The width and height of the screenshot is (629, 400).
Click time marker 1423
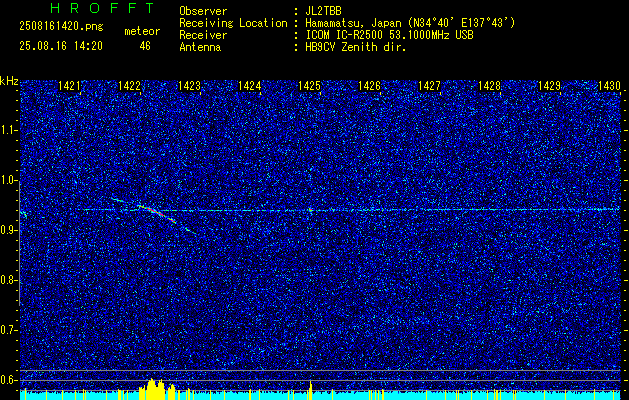(x=189, y=85)
